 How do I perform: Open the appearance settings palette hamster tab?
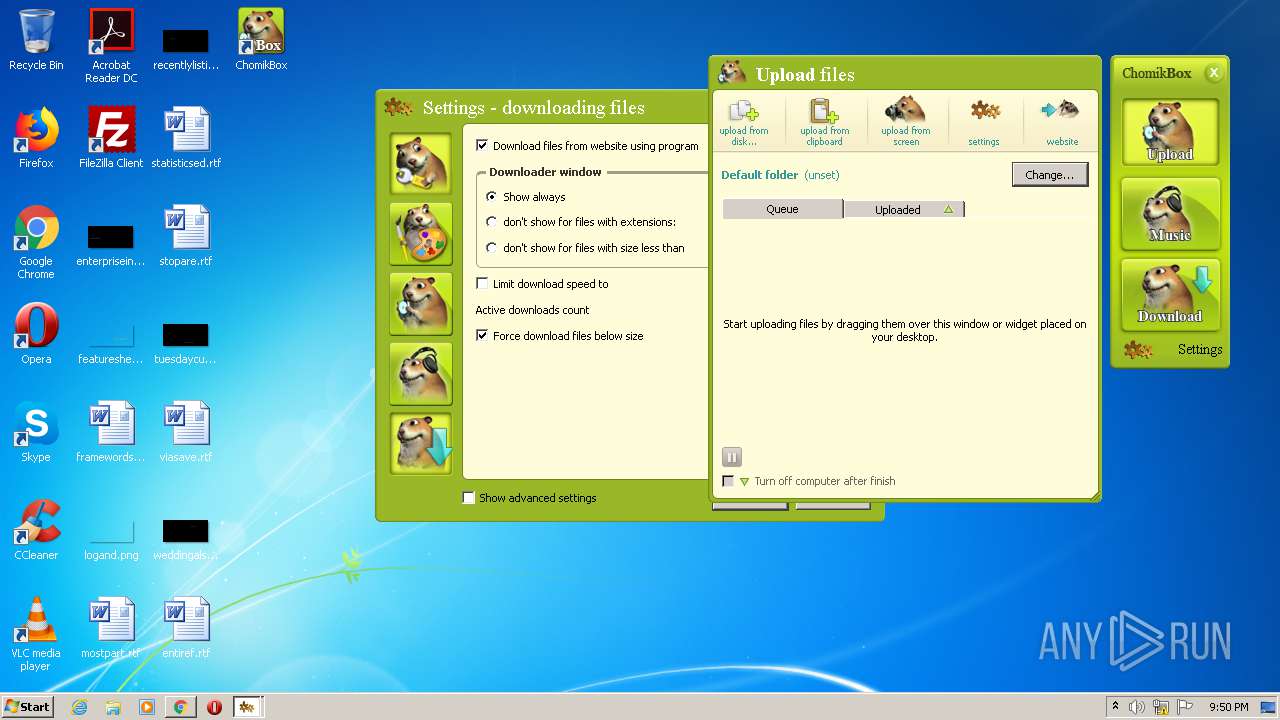click(x=421, y=233)
